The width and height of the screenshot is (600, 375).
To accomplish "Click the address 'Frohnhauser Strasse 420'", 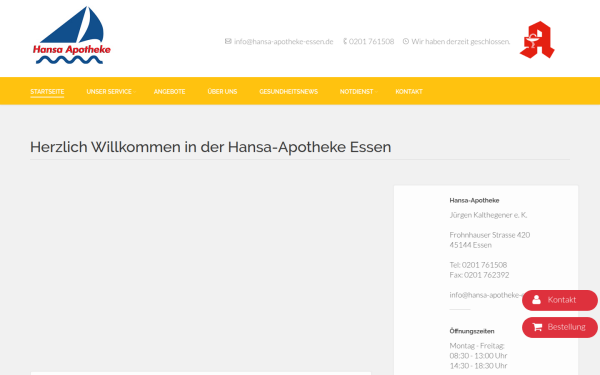I will click(489, 235).
